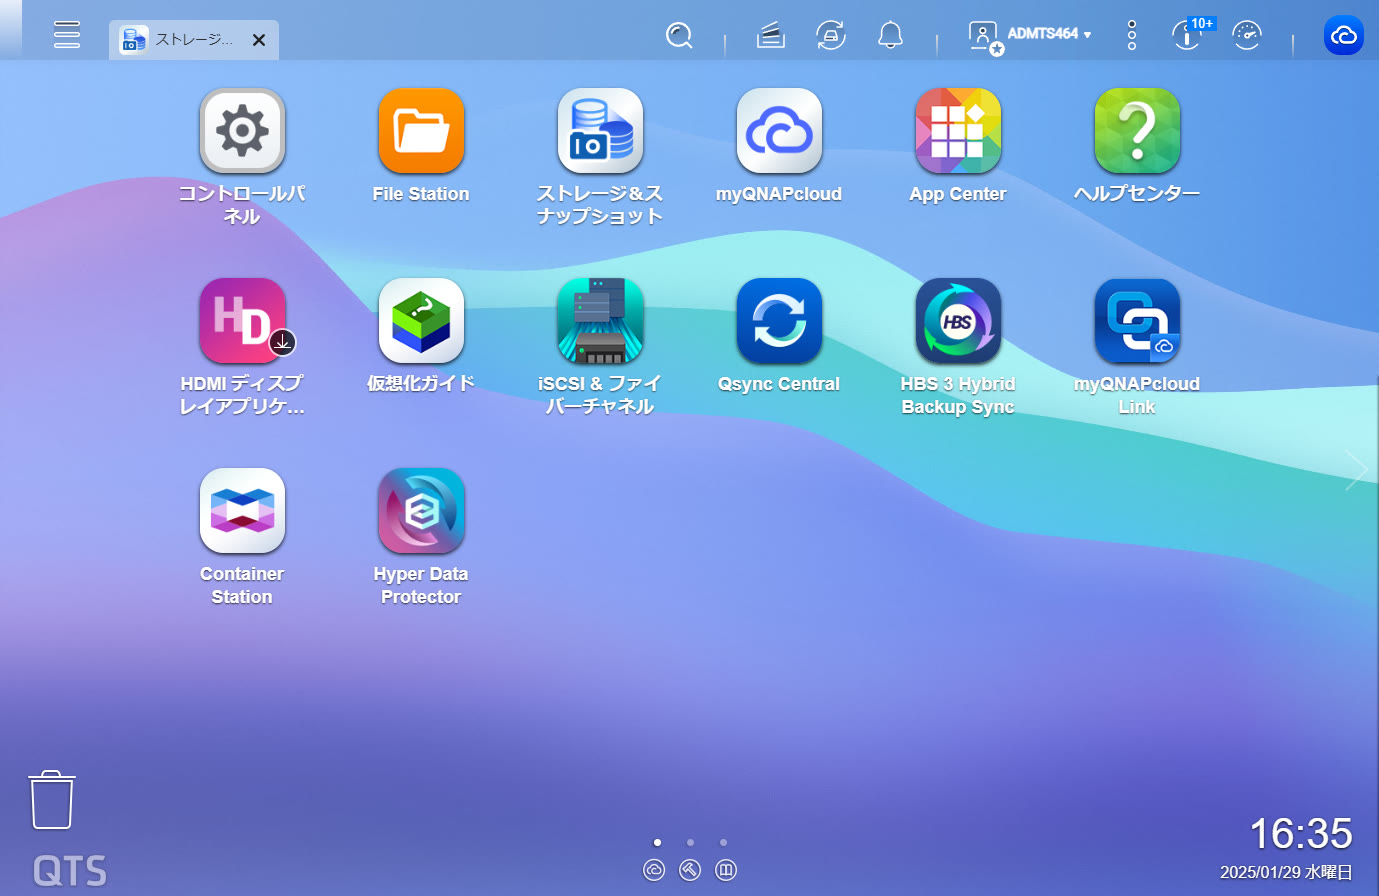Open the myQNAPcloud desktop app
The image size is (1379, 896).
point(779,131)
